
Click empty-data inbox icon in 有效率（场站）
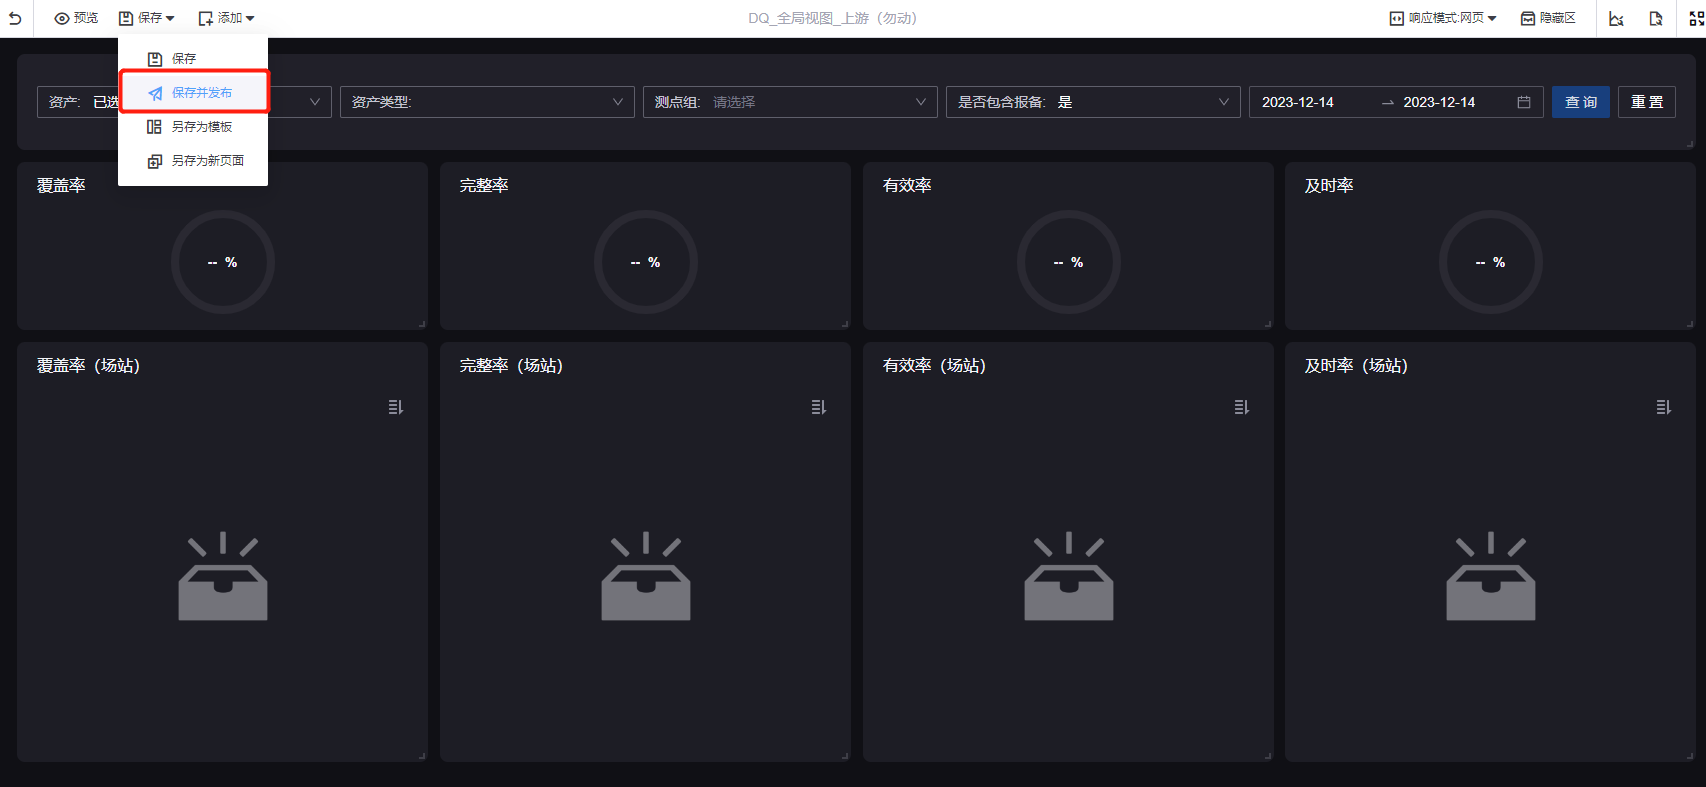click(x=1069, y=576)
